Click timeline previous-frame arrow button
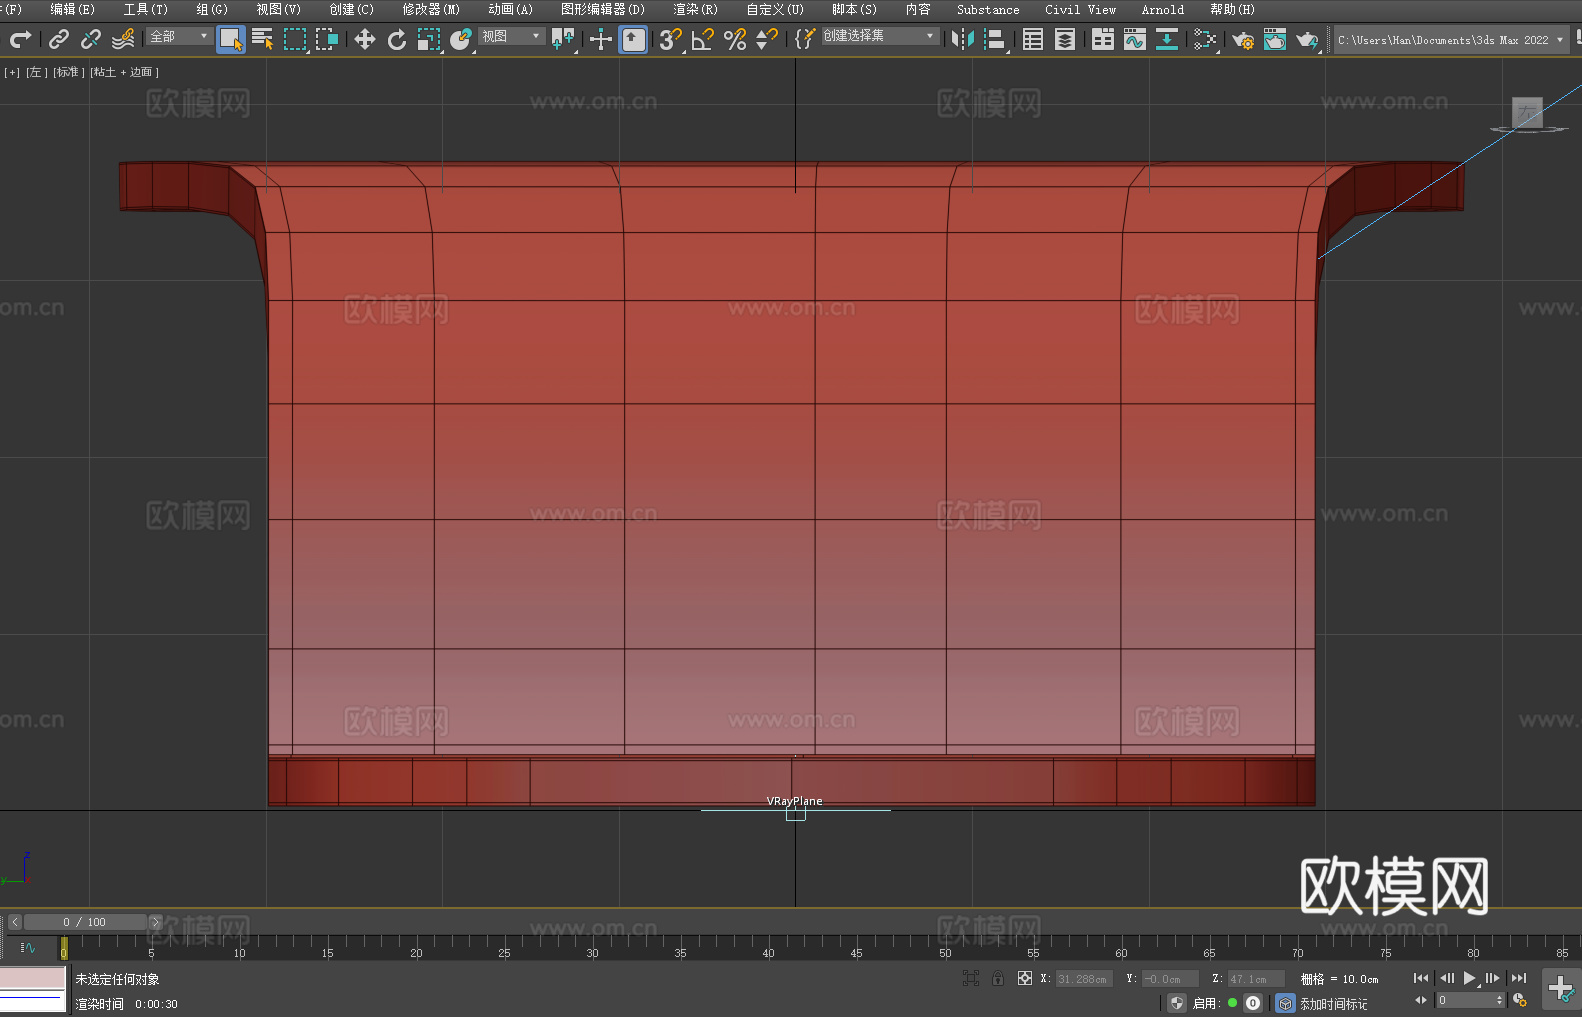 pyautogui.click(x=15, y=922)
